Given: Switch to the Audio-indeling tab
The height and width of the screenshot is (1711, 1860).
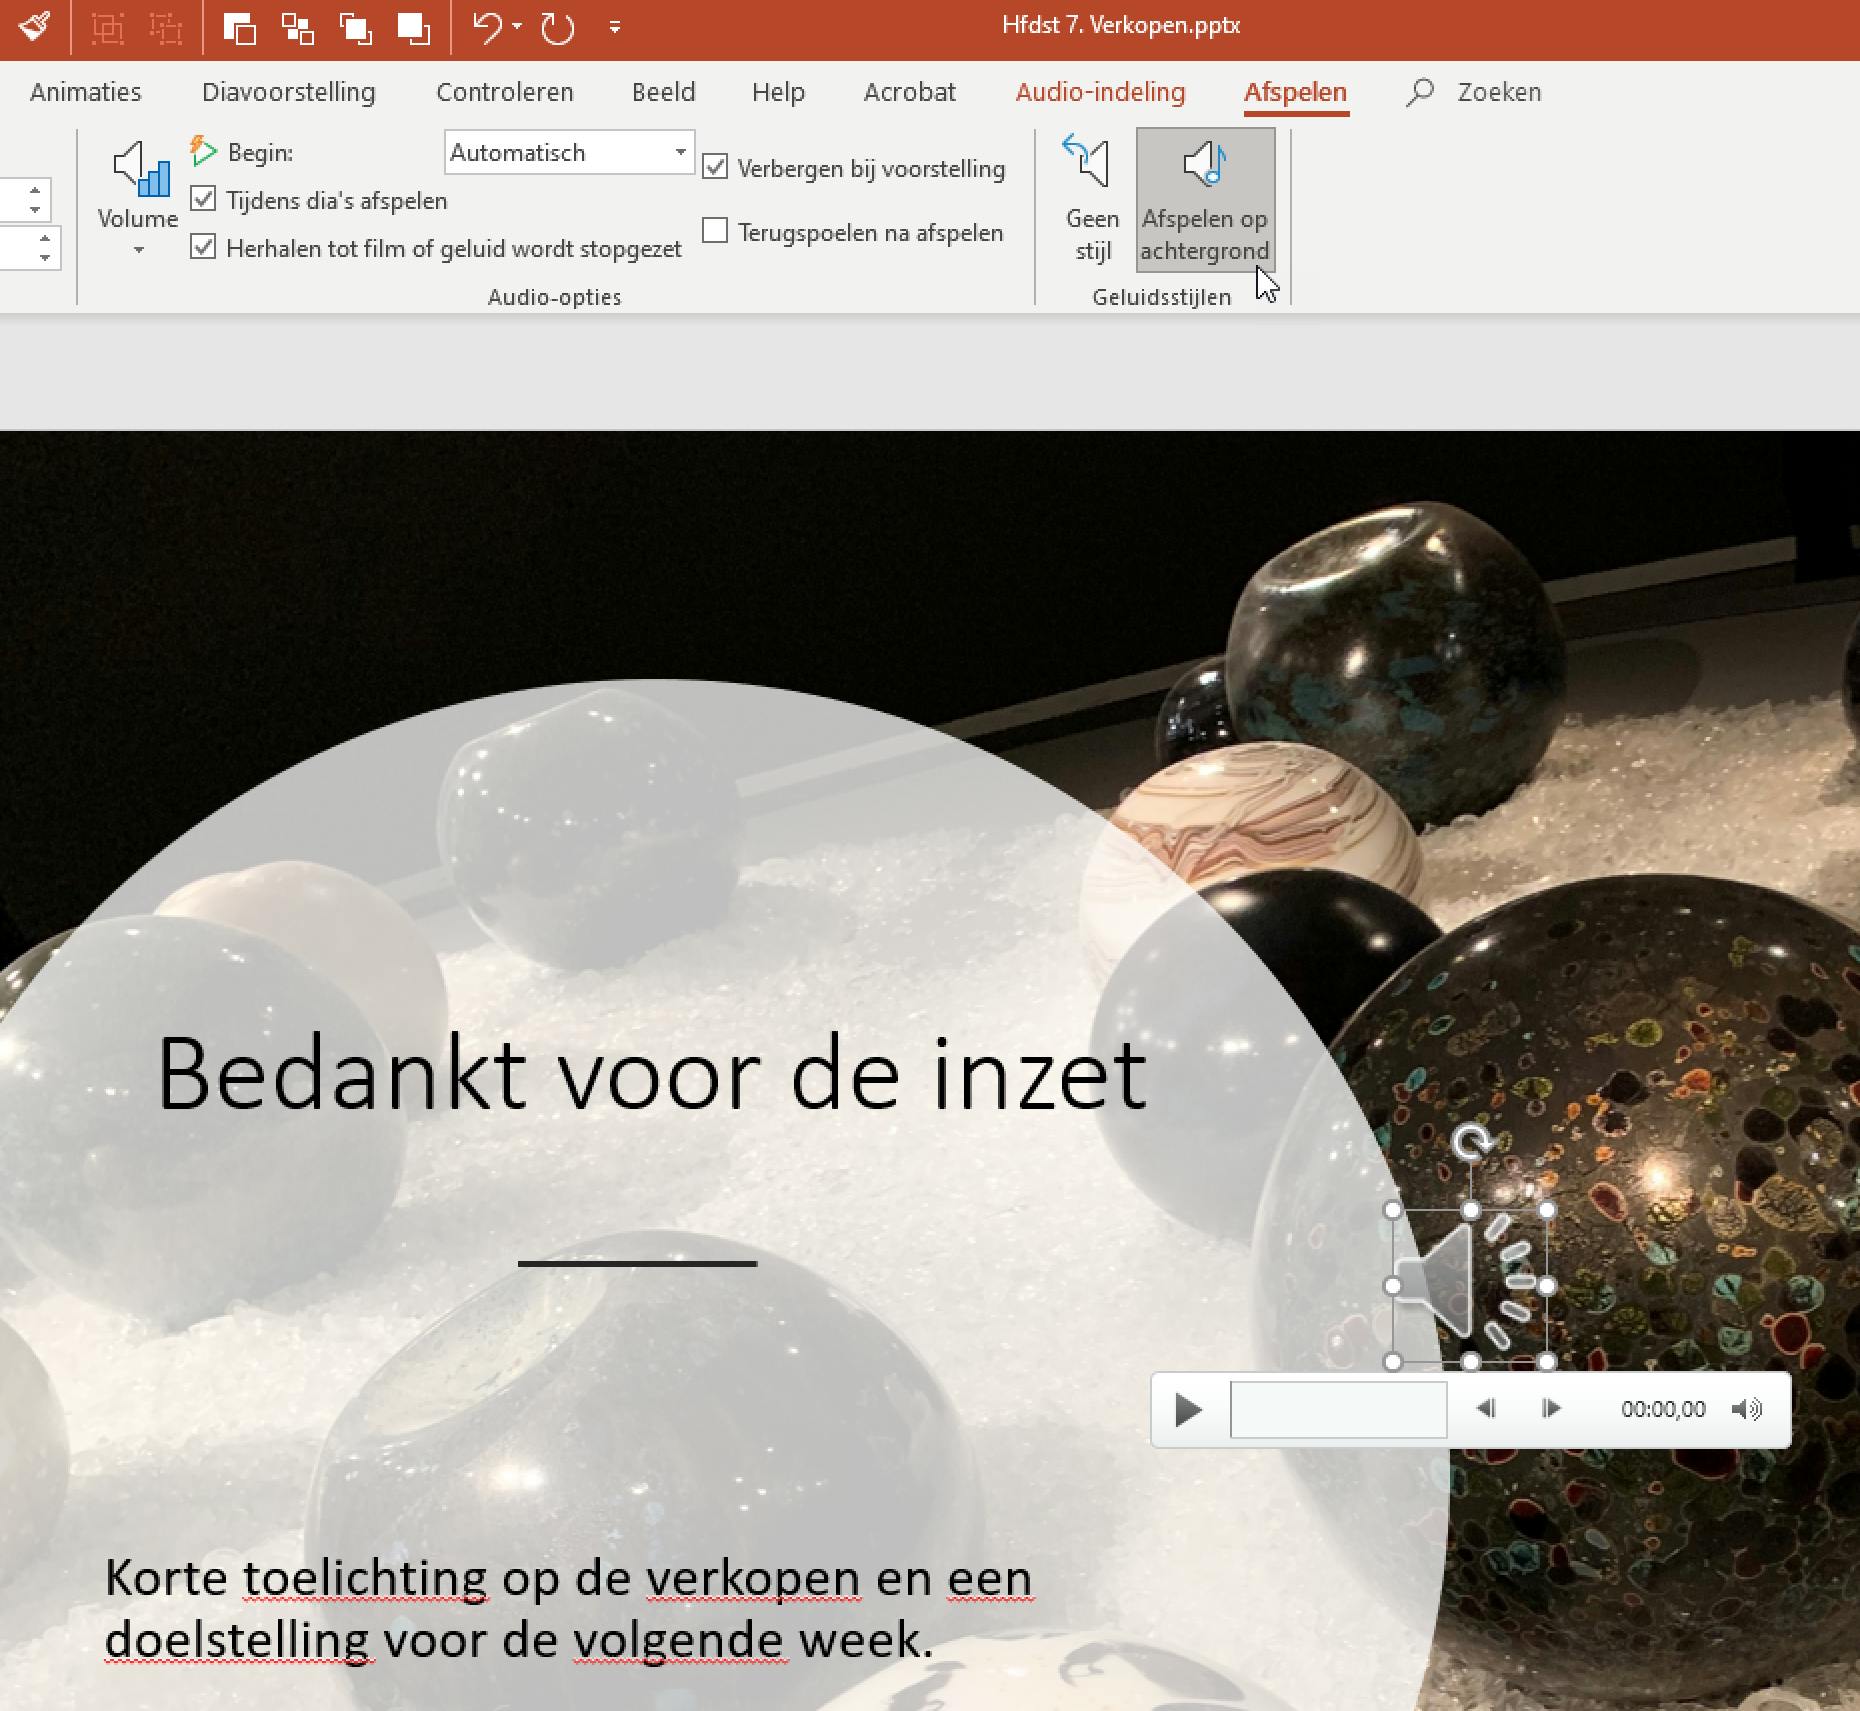Looking at the screenshot, I should [x=1100, y=92].
